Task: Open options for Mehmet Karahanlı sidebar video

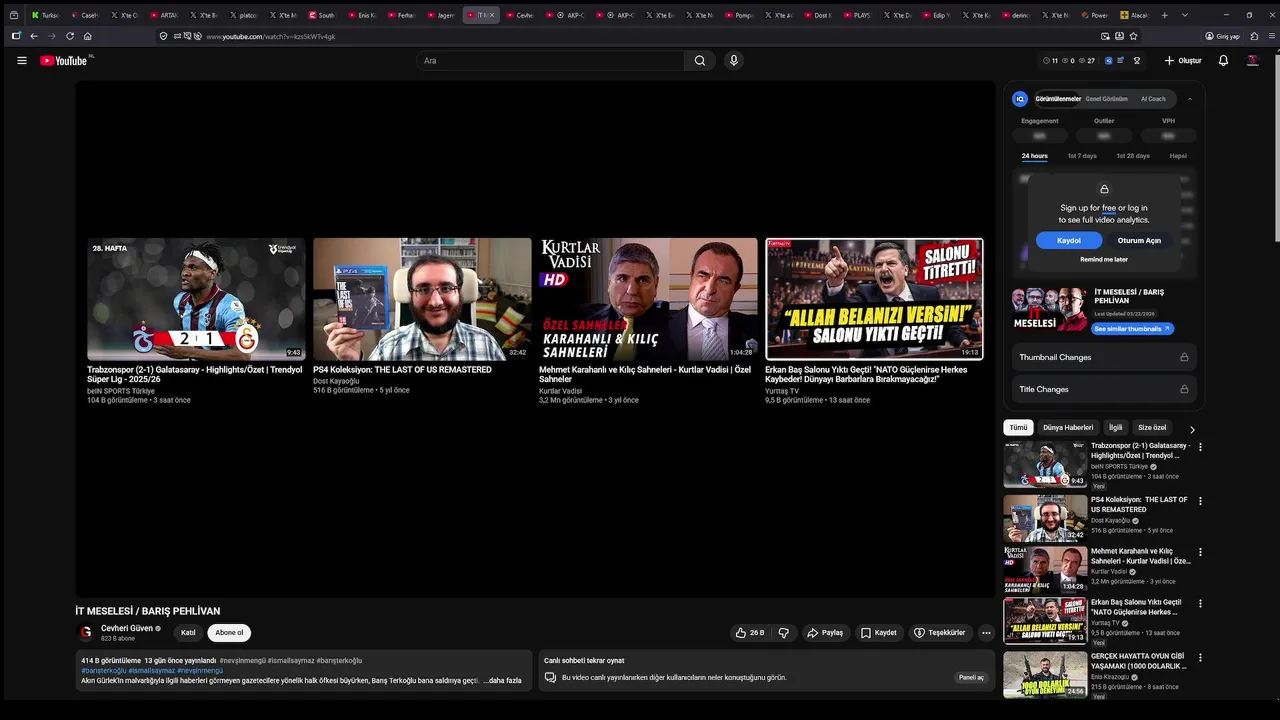Action: tap(1200, 552)
